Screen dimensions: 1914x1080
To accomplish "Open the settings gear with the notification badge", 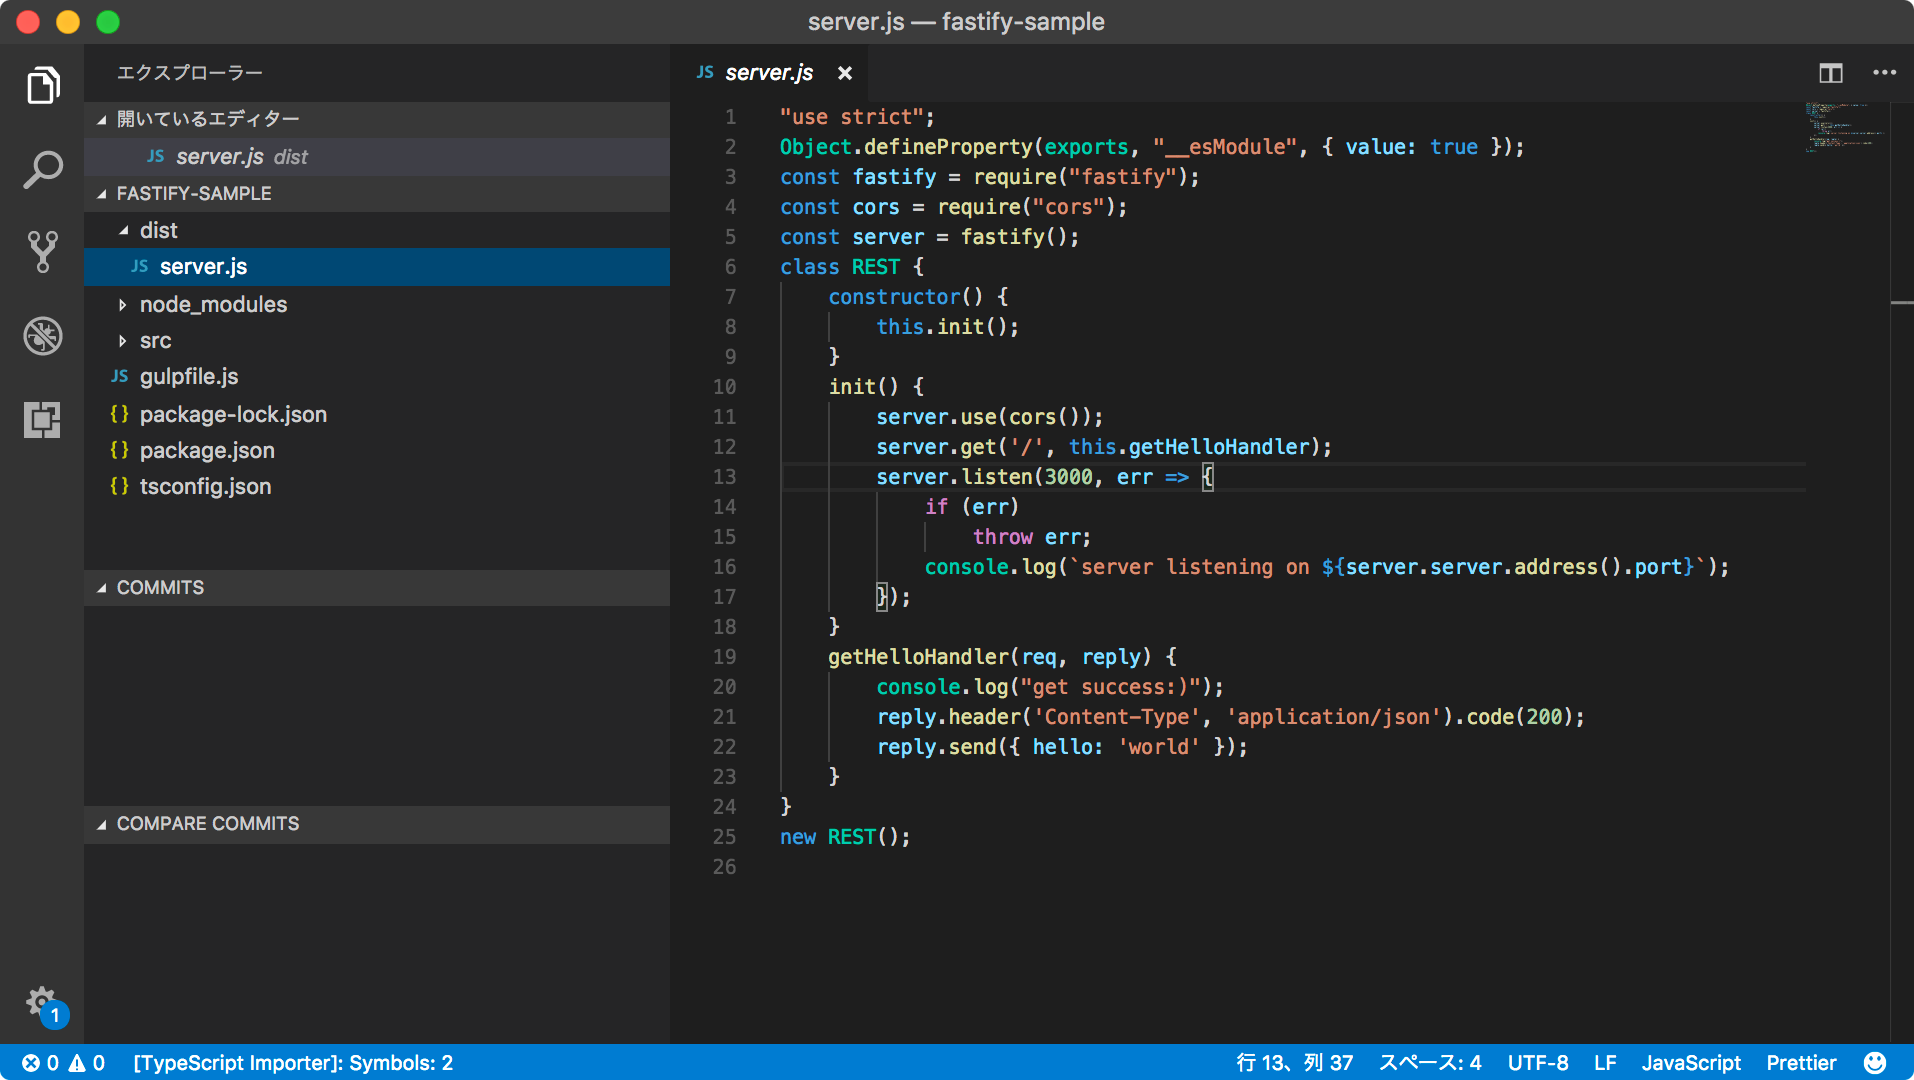I will click(42, 1002).
